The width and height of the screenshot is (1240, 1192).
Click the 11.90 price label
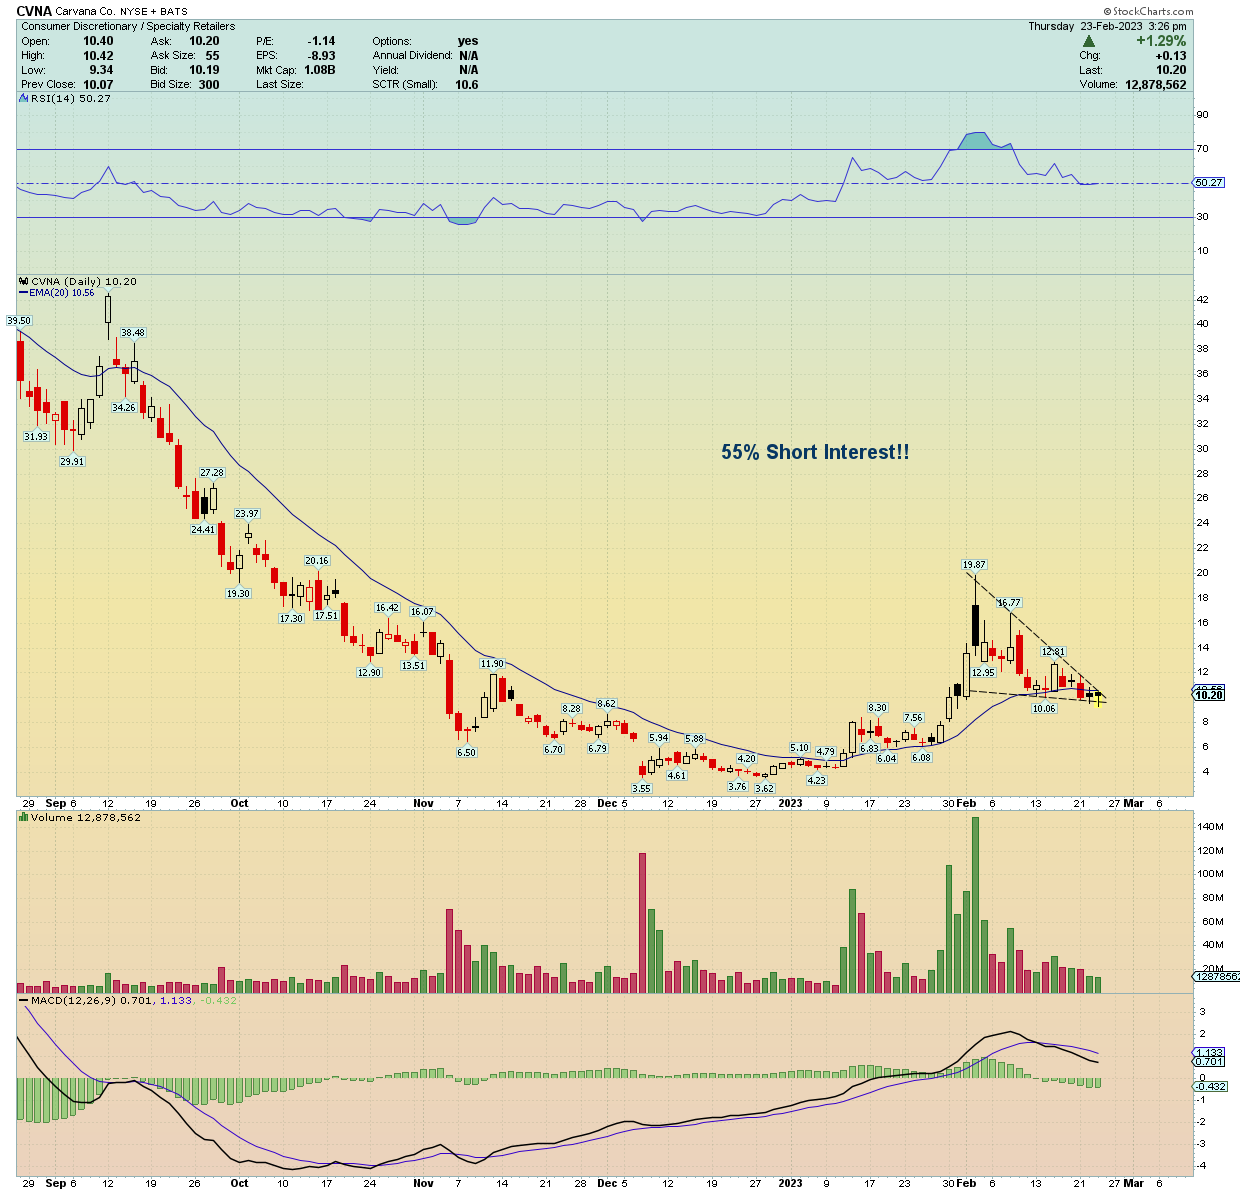tap(492, 664)
